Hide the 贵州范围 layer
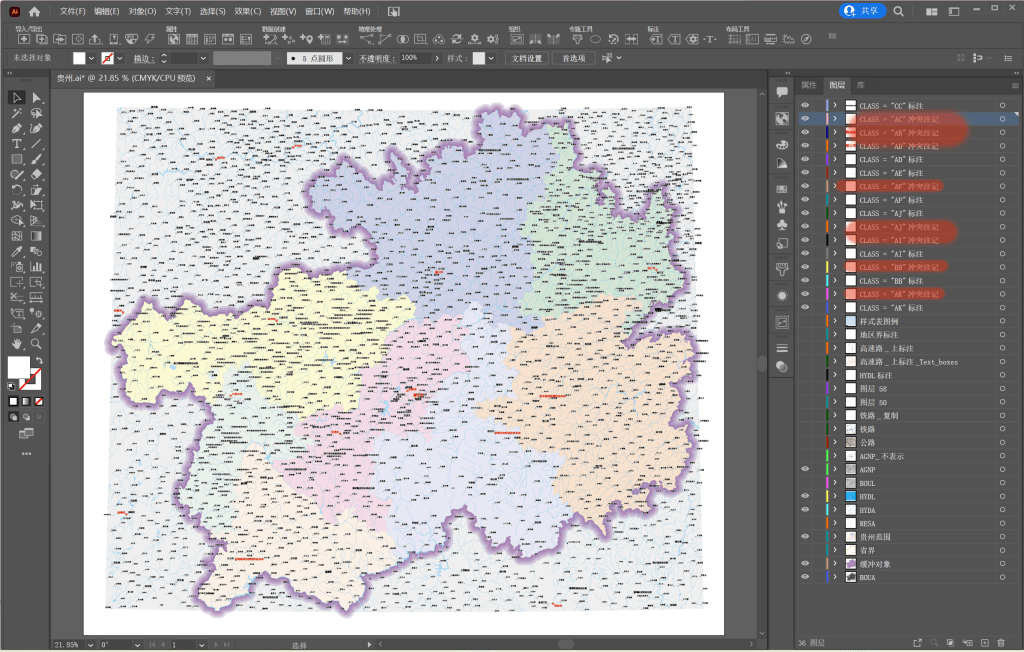 (805, 536)
